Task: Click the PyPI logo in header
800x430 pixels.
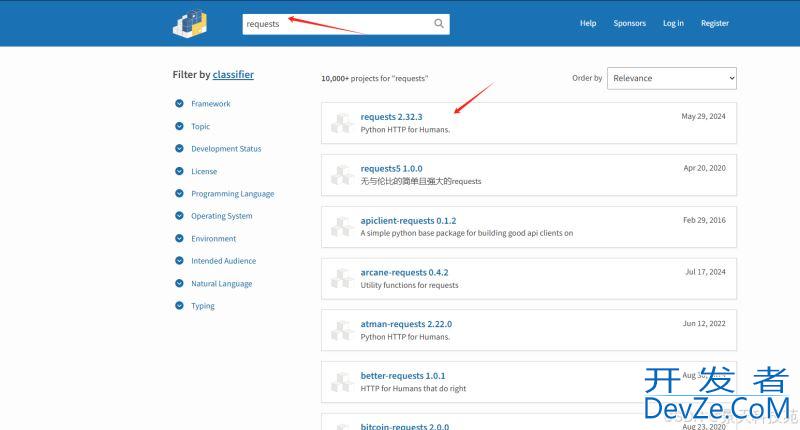Action: tap(190, 23)
